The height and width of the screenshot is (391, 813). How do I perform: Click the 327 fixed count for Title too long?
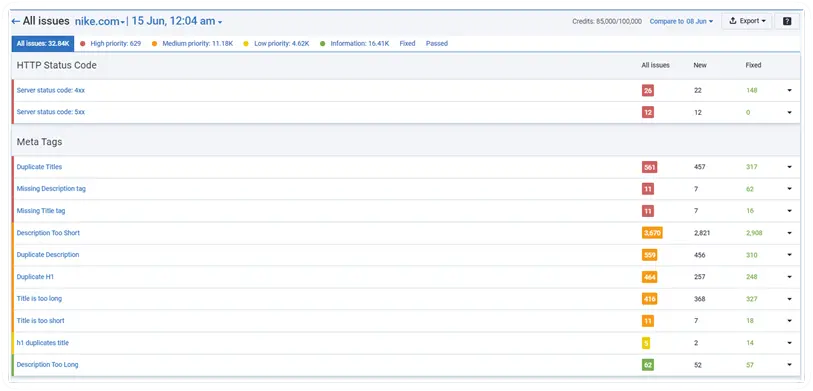point(751,299)
